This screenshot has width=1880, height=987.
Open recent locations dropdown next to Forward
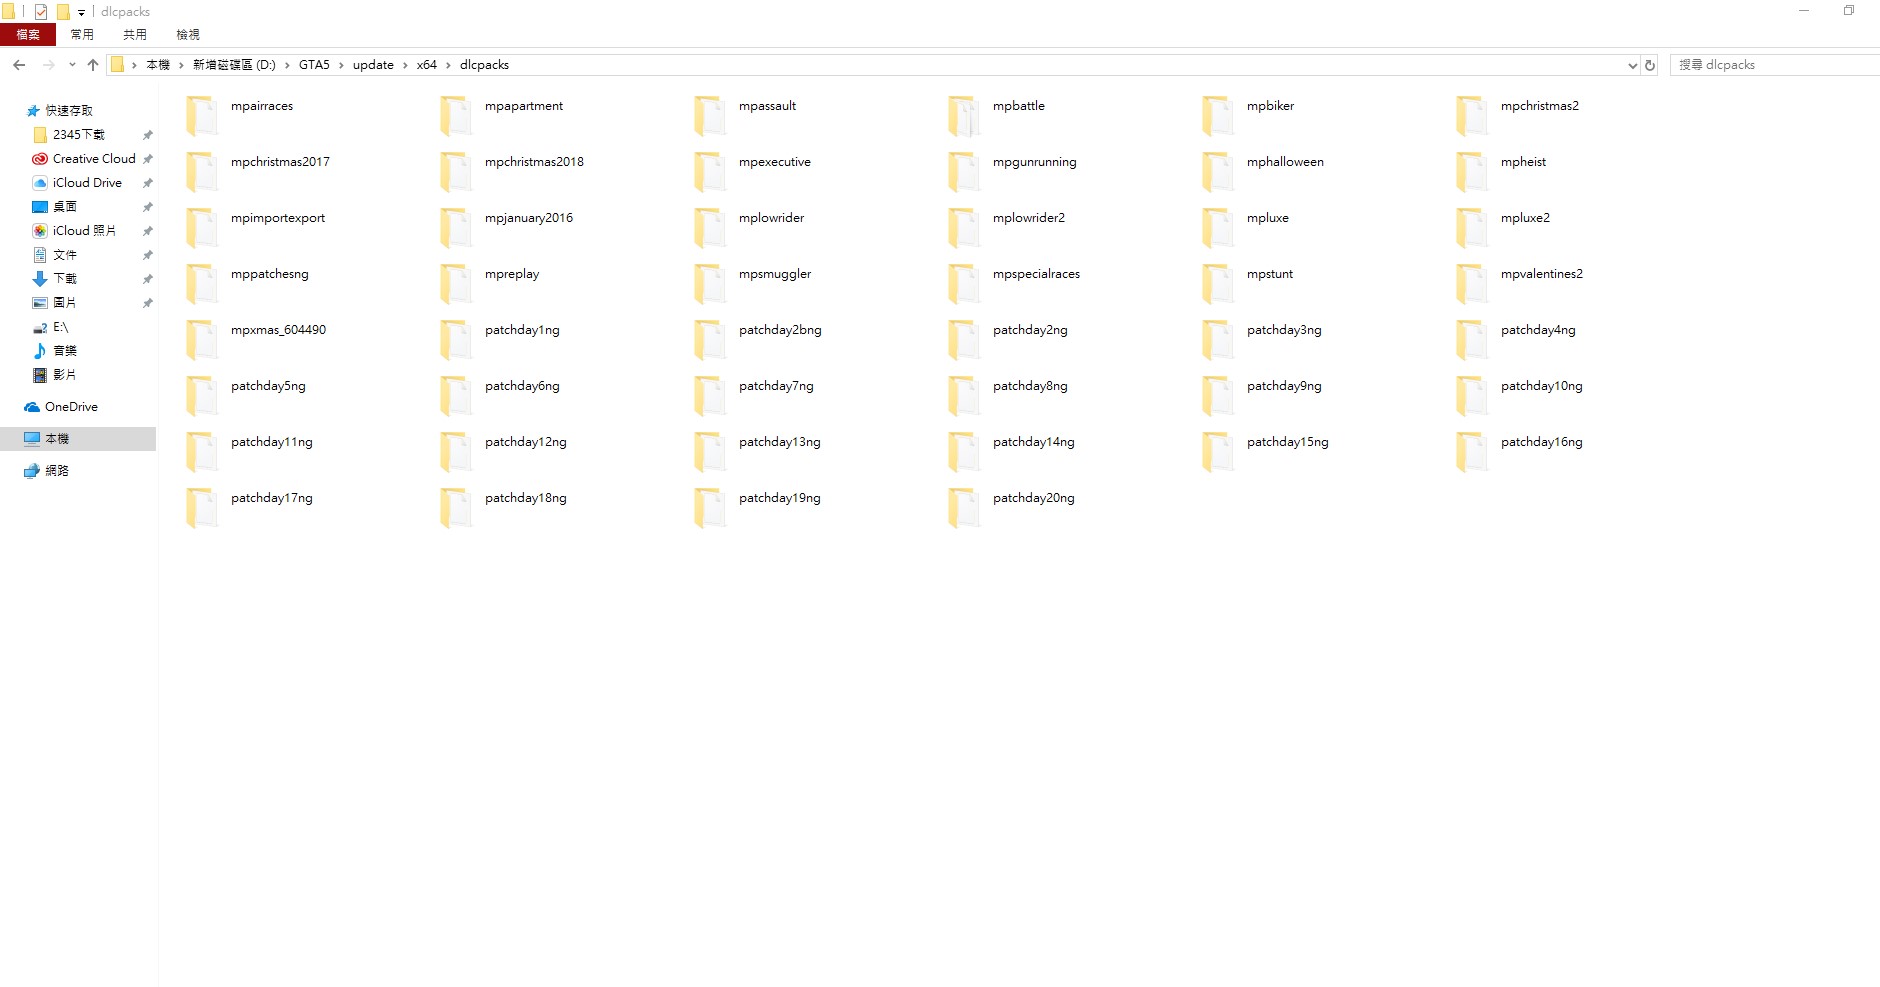(72, 65)
